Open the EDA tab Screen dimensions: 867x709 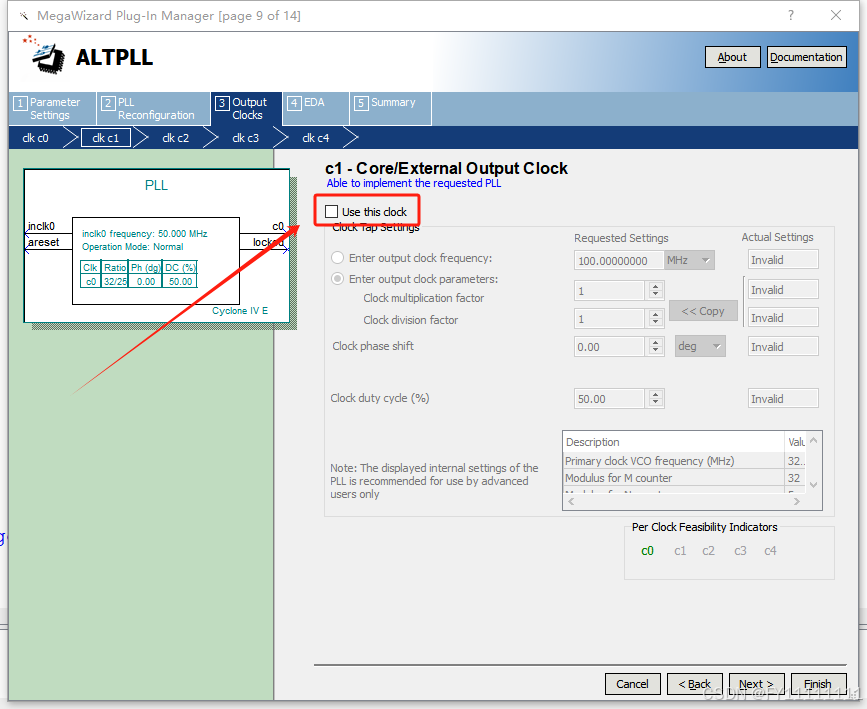tap(315, 108)
